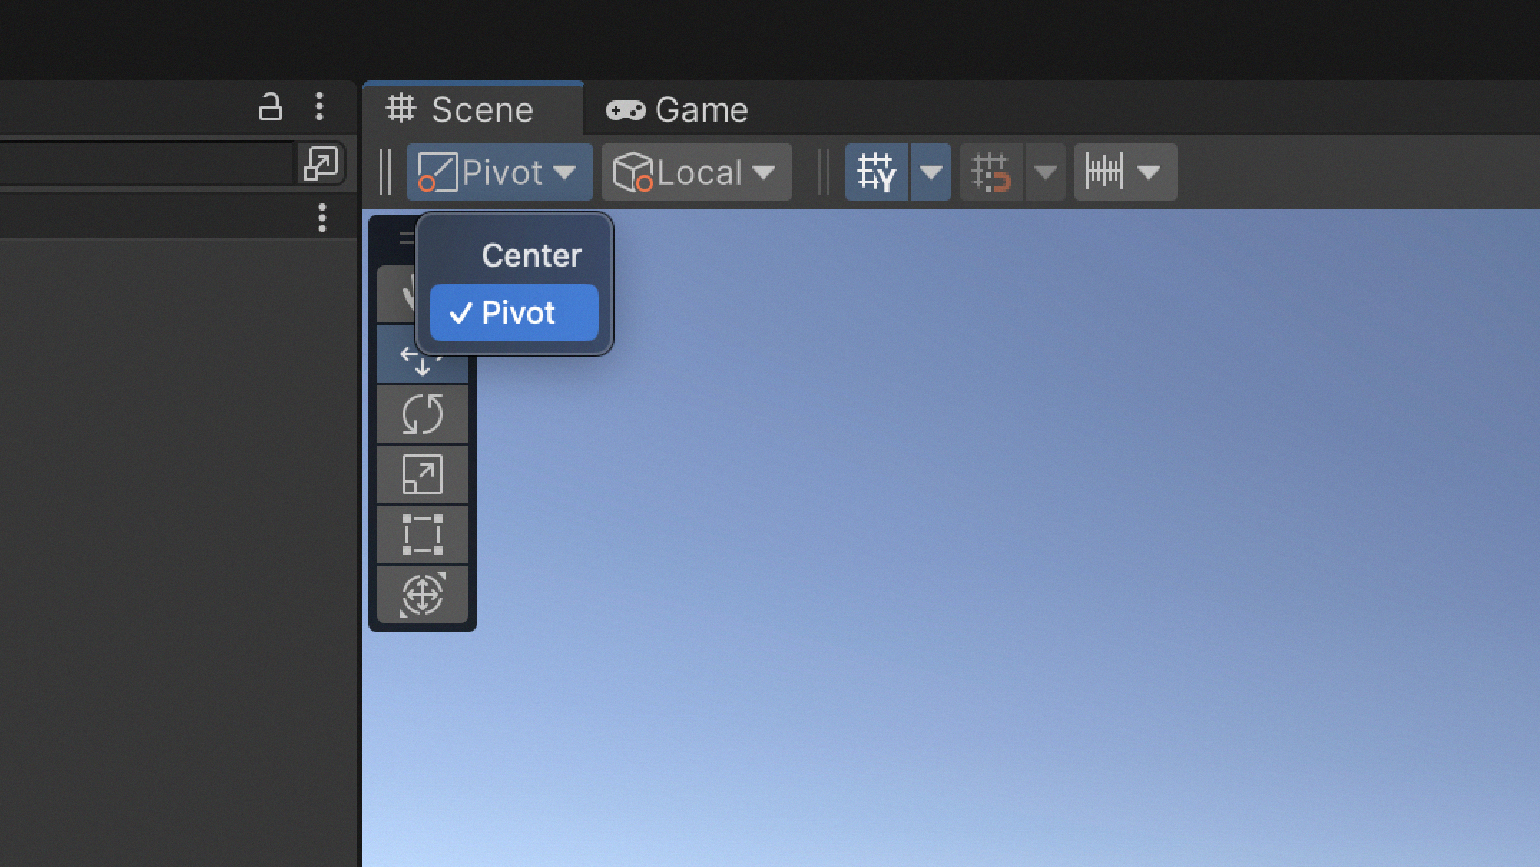Screen dimensions: 1540x867
Task: Select the Scale tool
Action: click(x=422, y=474)
